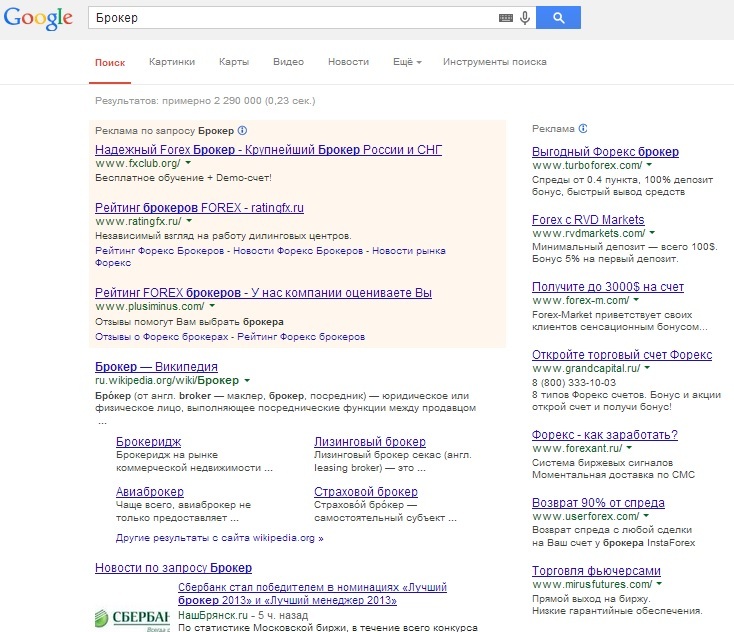Image resolution: width=734 pixels, height=632 pixels.
Task: Open ad 'Торговля фьючерсами'
Action: tap(596, 571)
